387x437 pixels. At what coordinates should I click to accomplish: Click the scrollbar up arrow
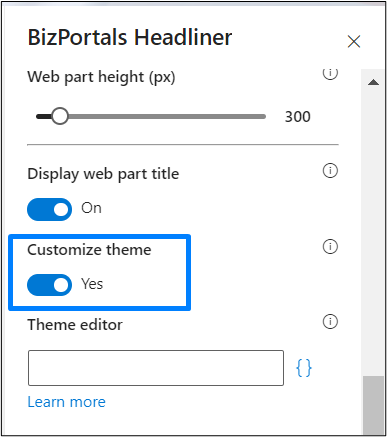pos(373,82)
